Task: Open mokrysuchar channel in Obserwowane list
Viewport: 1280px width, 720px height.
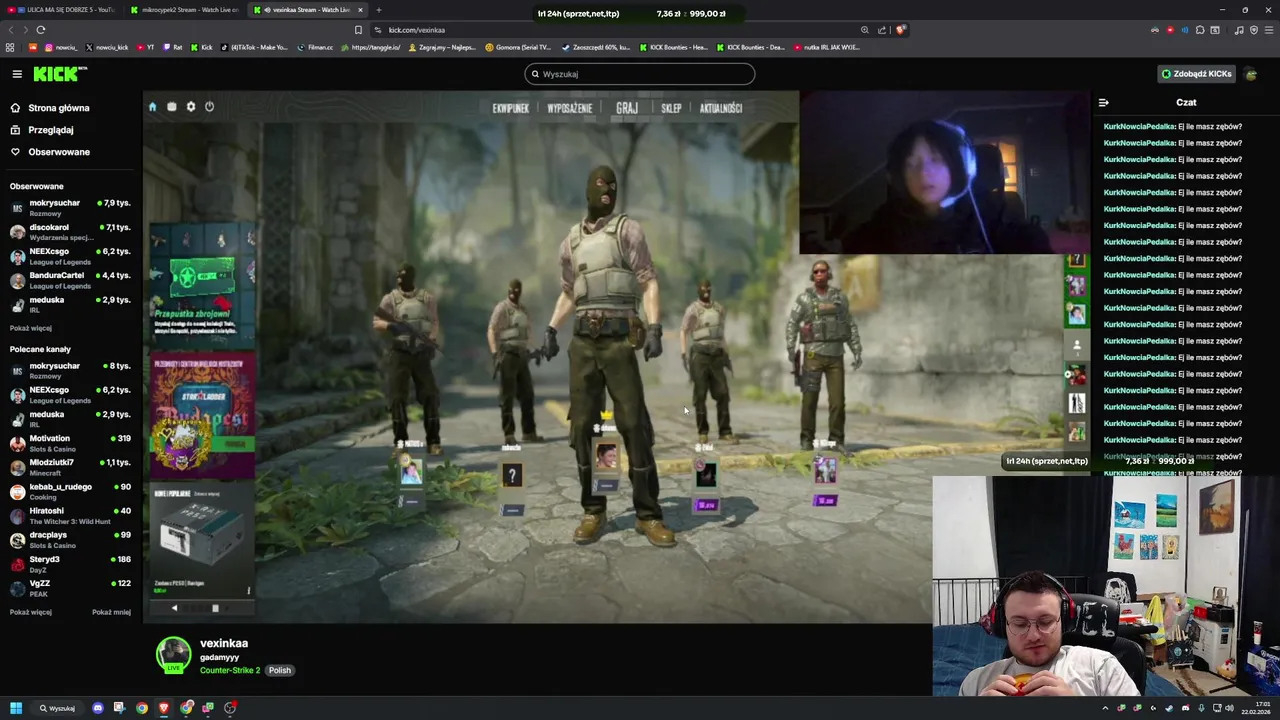Action: tap(70, 207)
